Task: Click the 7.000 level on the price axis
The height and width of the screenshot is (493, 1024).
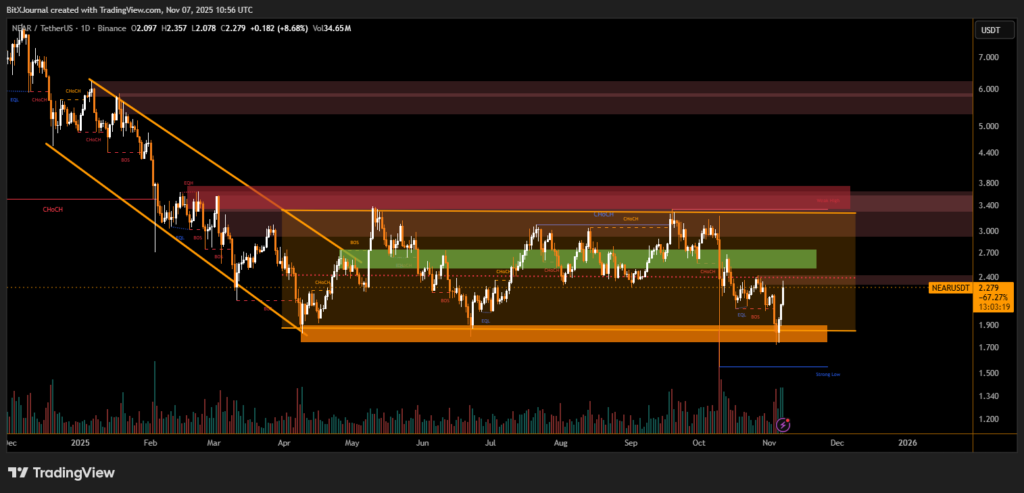Action: (991, 58)
